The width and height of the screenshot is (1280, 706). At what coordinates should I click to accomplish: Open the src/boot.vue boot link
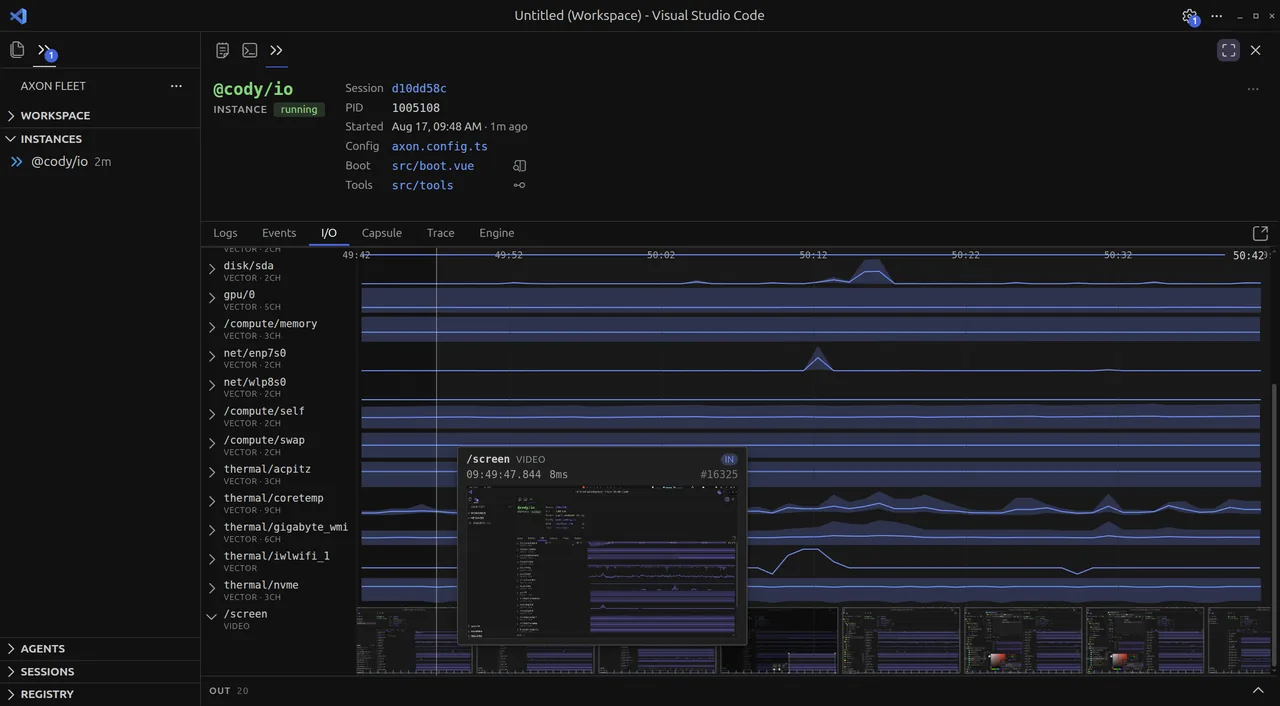coord(433,166)
